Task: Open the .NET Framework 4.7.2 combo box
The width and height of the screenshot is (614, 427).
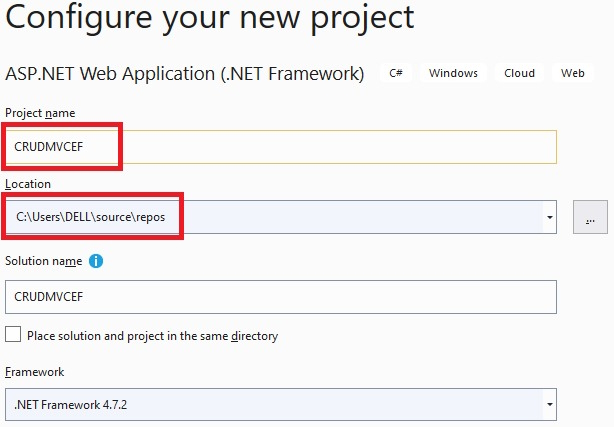Action: [281, 404]
